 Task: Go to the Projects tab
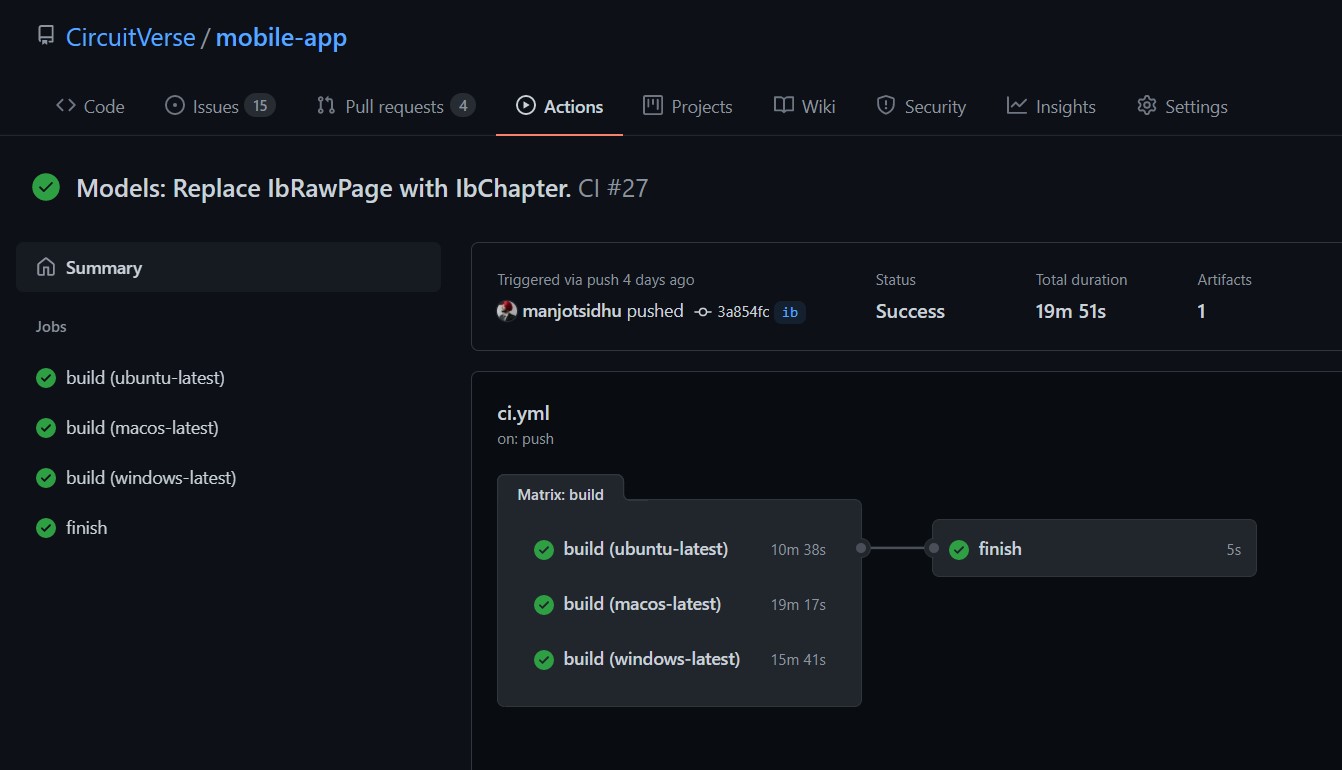[x=688, y=106]
